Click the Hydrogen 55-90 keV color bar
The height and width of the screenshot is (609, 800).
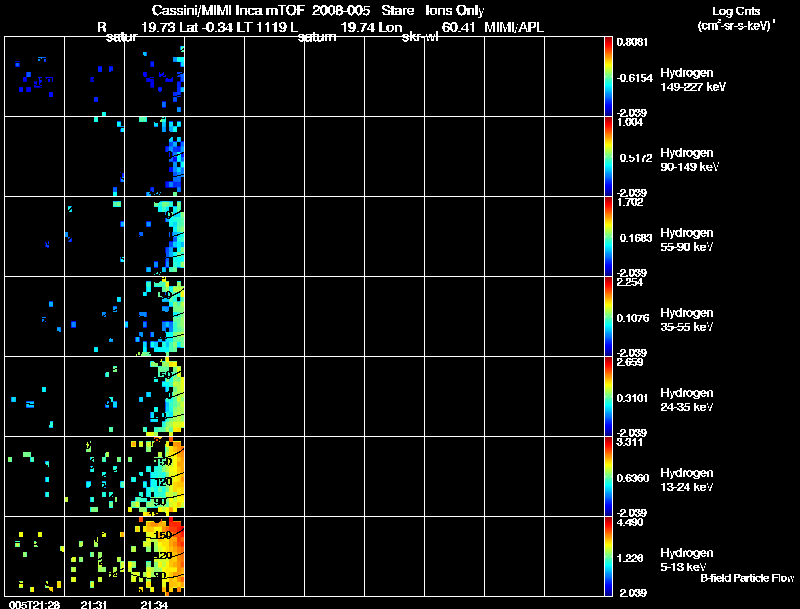tap(609, 237)
